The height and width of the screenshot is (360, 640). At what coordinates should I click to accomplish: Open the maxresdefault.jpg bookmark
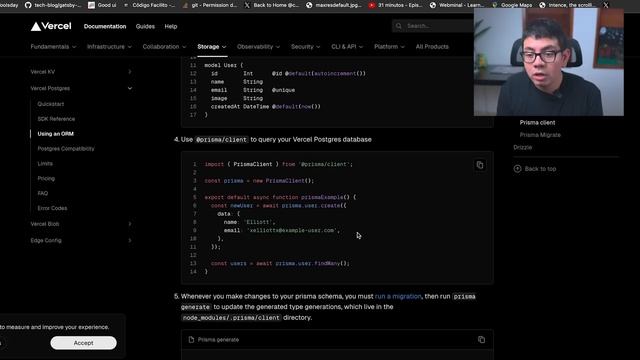[333, 5]
